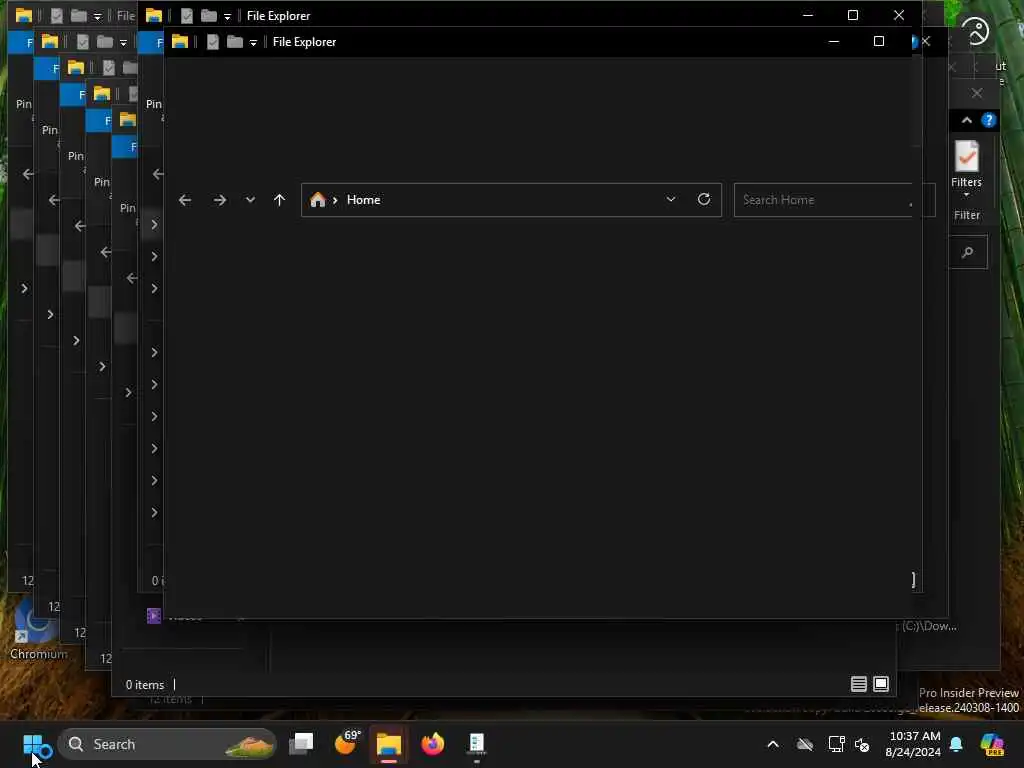Minimize the front File Explorer window
This screenshot has width=1024, height=768.
[834, 41]
